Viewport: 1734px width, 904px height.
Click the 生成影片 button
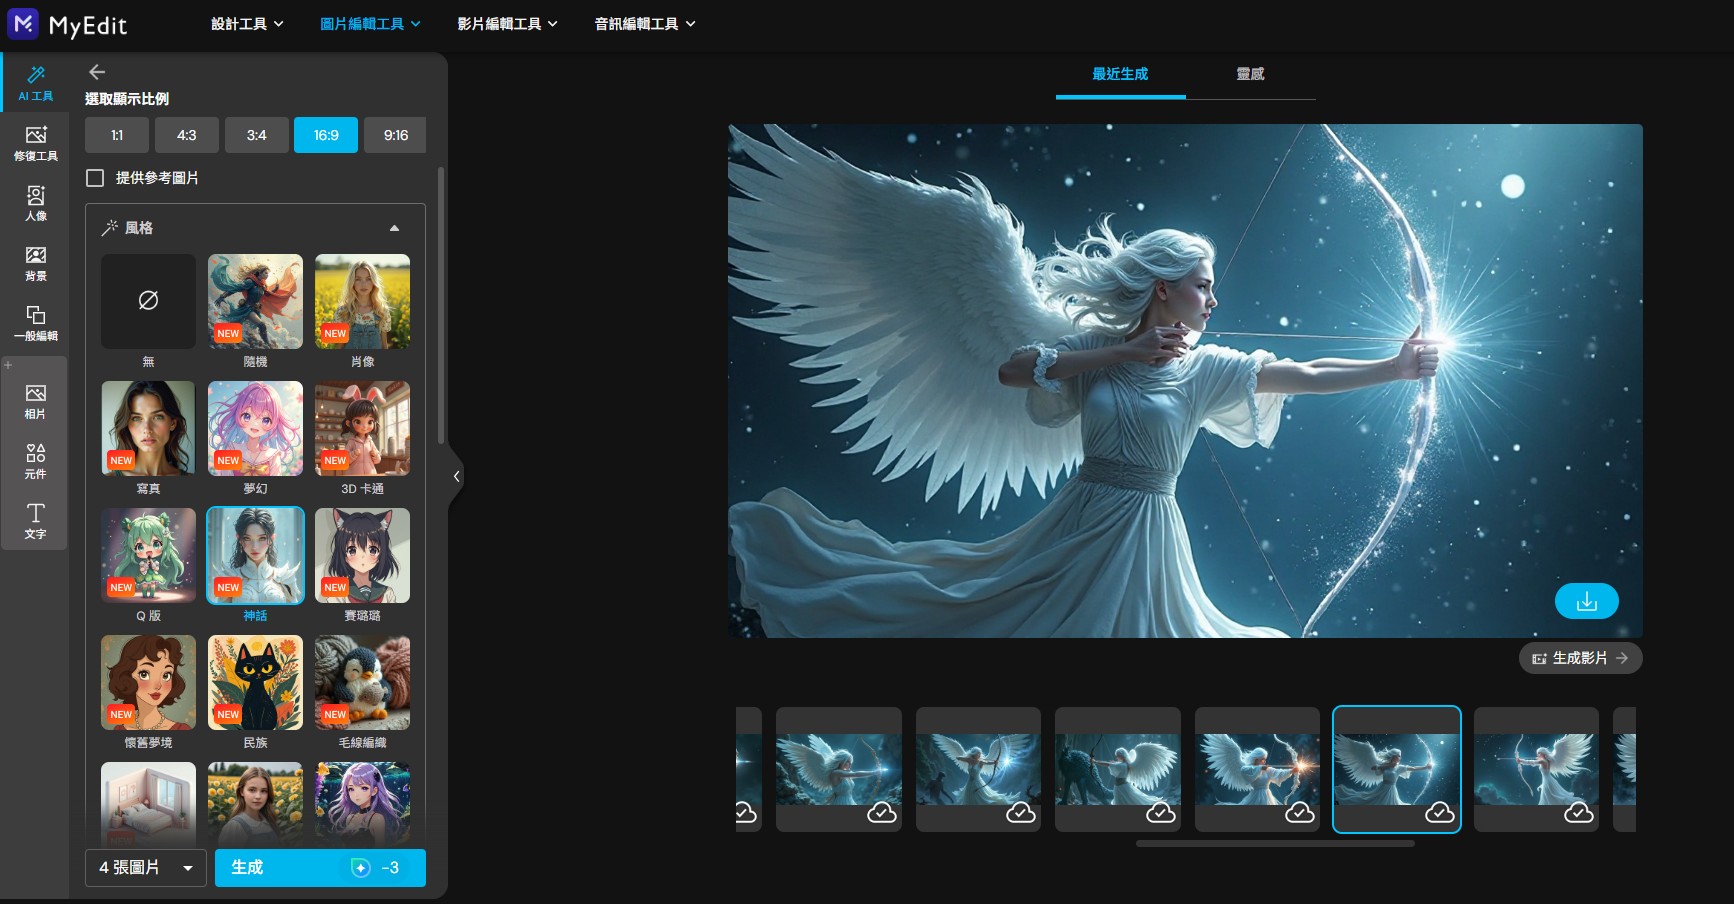[1580, 658]
